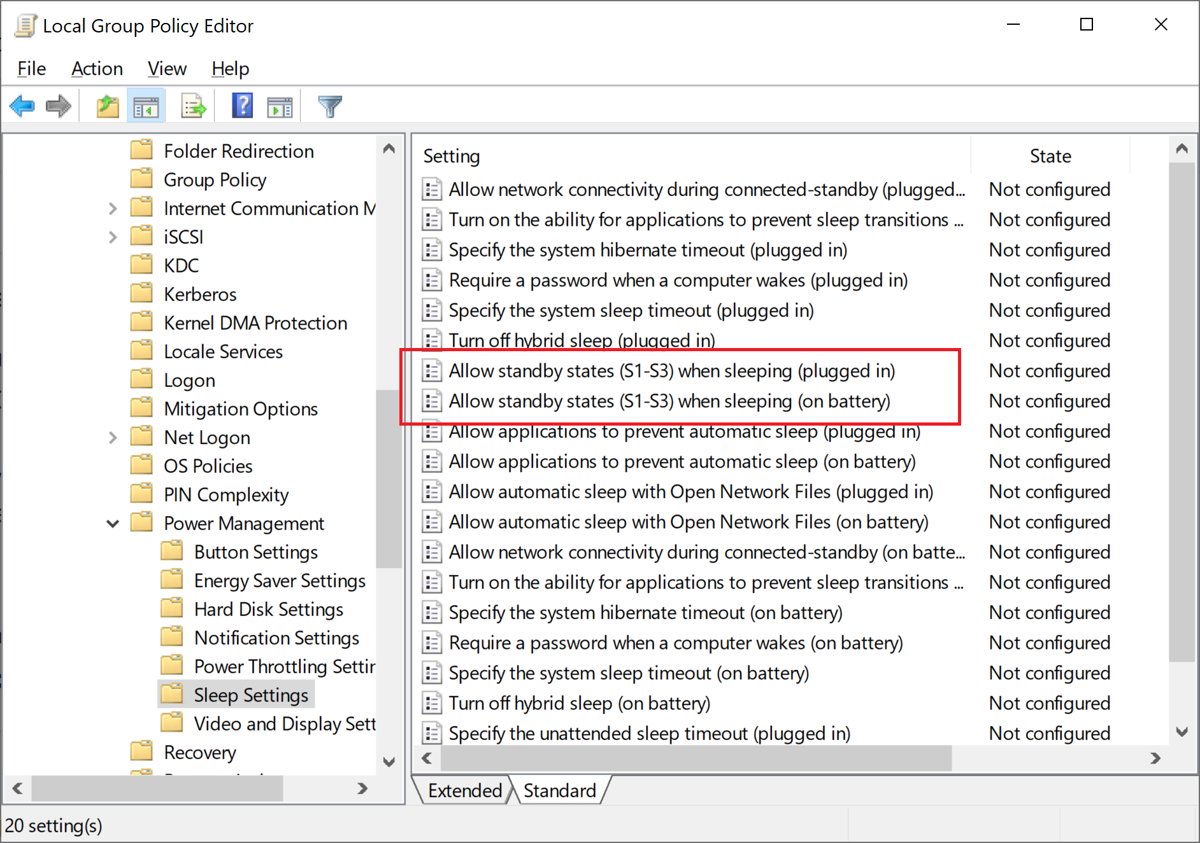Select Sleep Settings tree item
1200x843 pixels.
251,695
